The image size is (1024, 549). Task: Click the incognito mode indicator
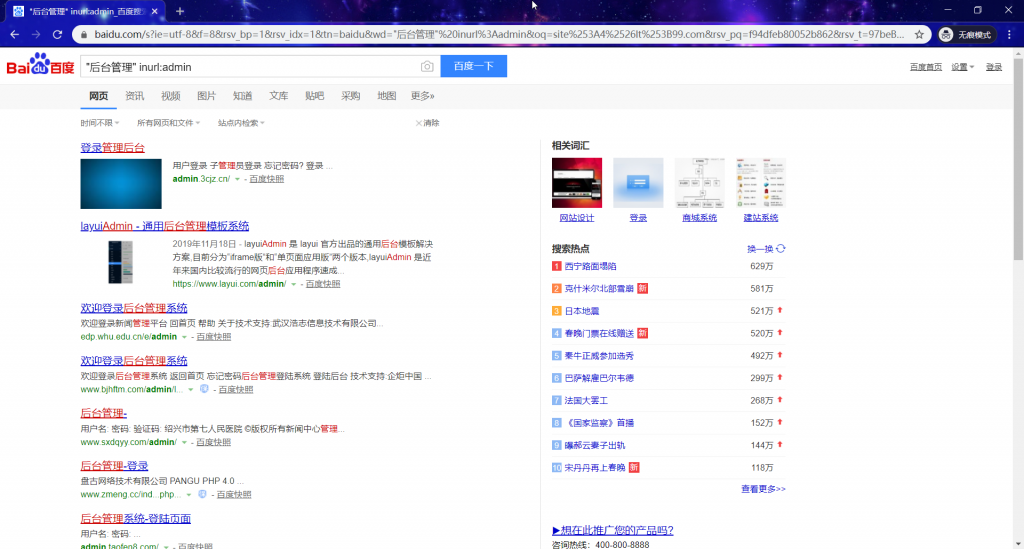(x=966, y=35)
